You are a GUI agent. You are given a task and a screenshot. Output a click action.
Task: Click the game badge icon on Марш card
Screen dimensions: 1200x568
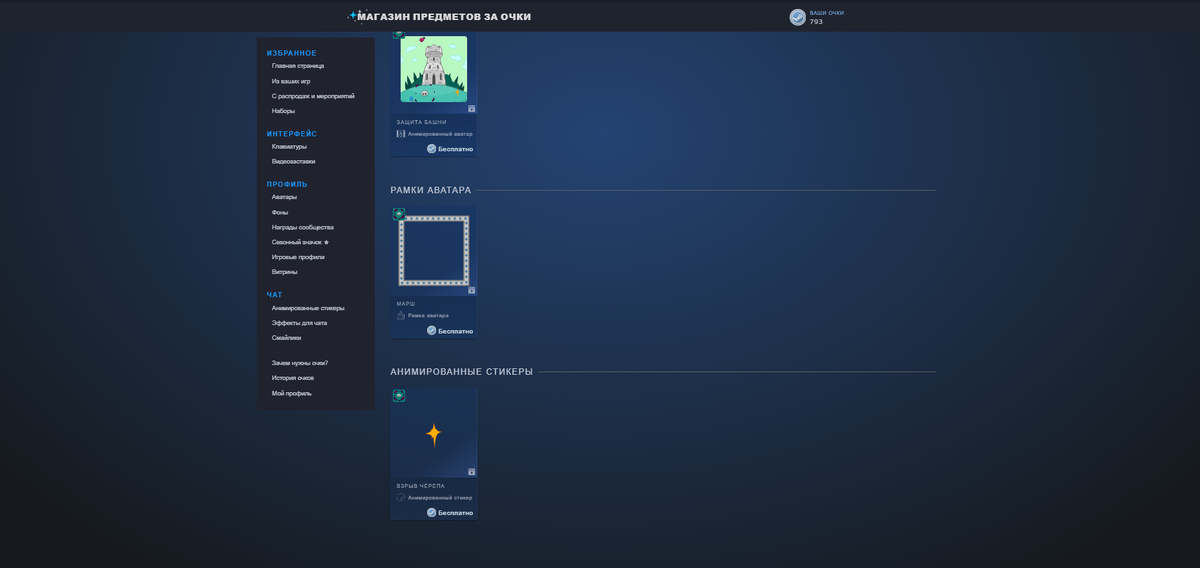pos(399,214)
